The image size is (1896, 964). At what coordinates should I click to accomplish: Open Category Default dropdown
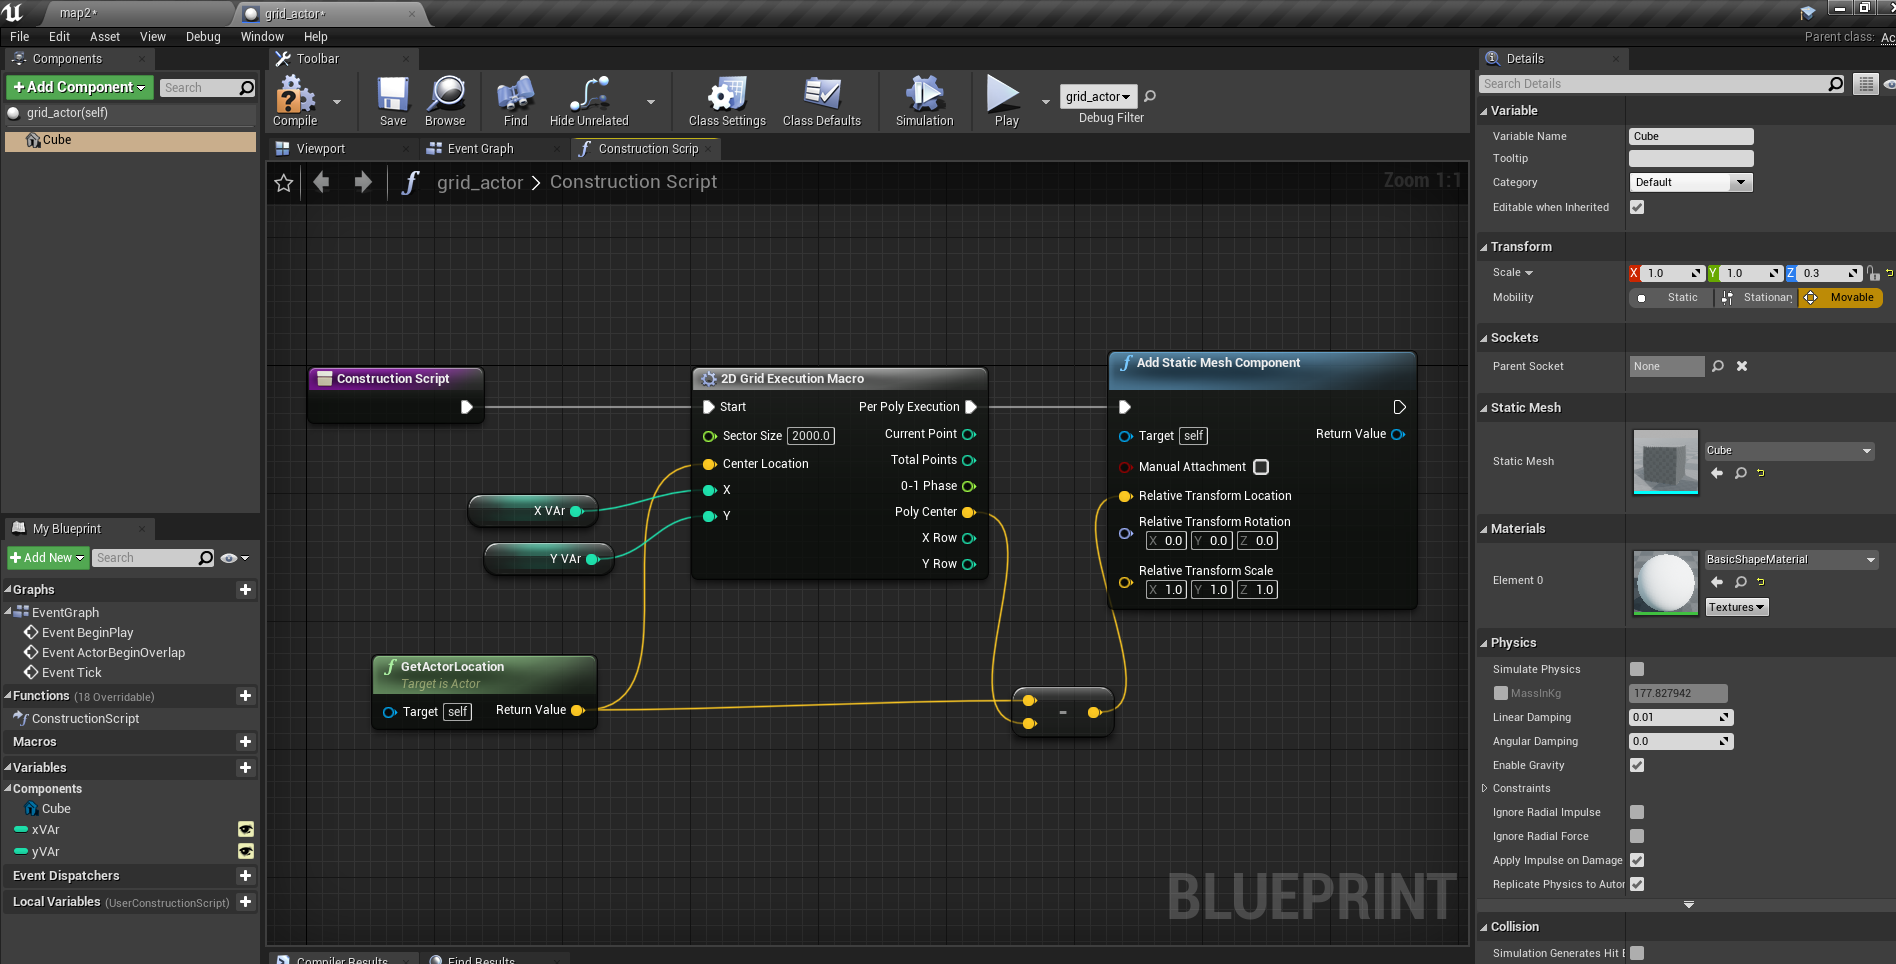1690,182
